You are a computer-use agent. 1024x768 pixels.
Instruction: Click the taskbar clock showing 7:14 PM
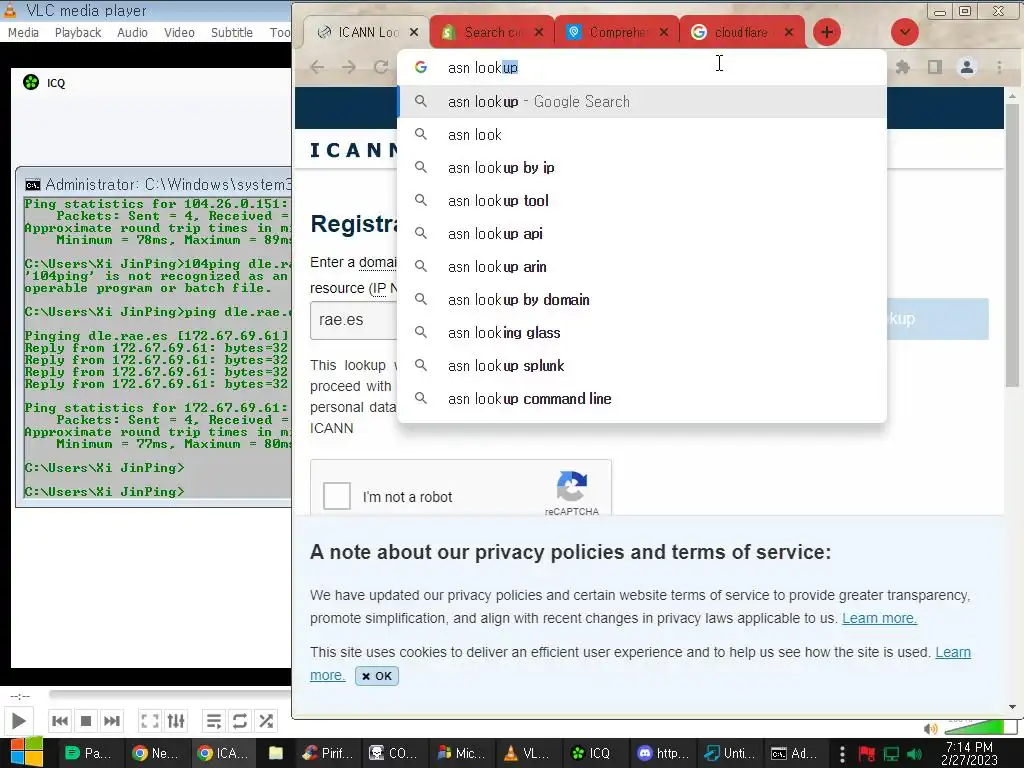tap(969, 753)
